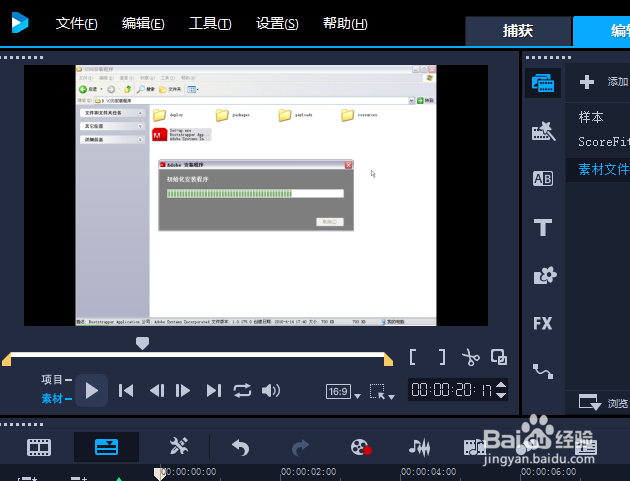Click the timecode field 00:00:20
Screen dimensions: 630x481
[x=451, y=390]
